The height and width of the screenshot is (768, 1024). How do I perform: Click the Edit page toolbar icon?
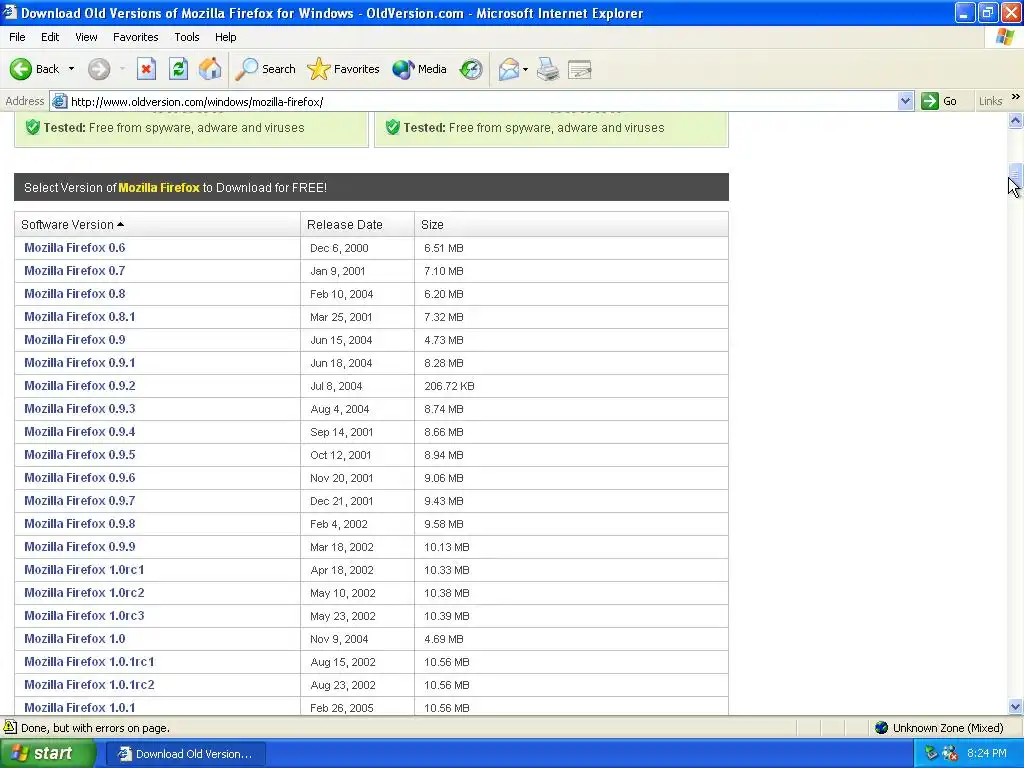coord(580,69)
